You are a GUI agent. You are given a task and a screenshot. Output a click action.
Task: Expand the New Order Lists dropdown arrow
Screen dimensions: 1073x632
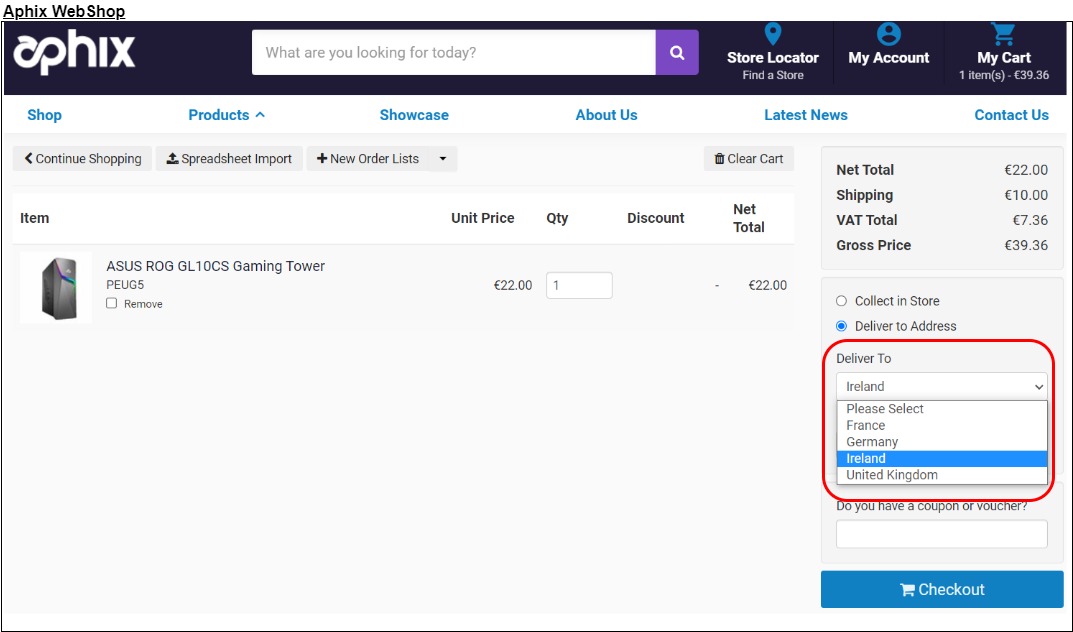pos(443,159)
